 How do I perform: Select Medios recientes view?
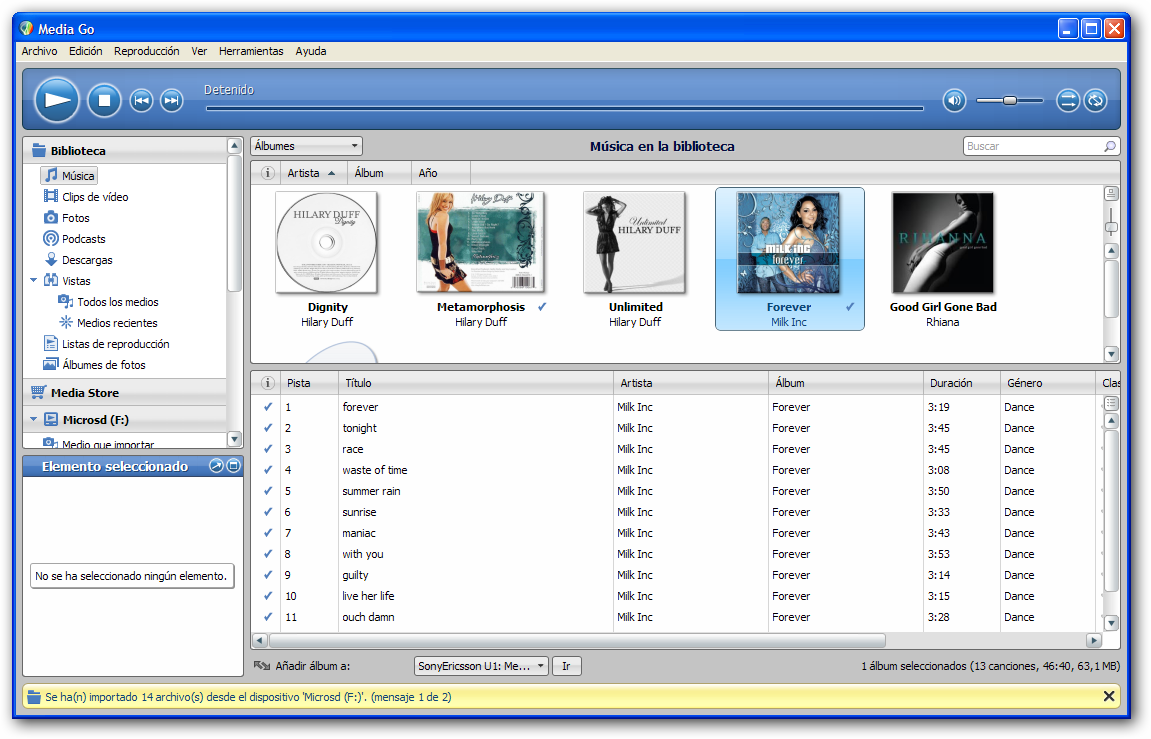coord(109,323)
